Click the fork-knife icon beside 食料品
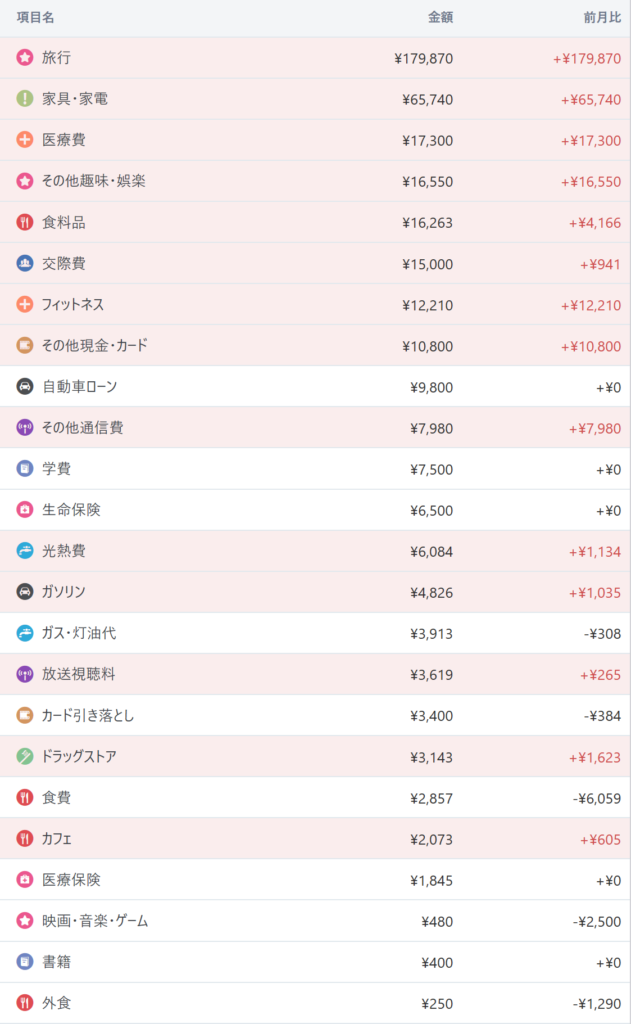The height and width of the screenshot is (1024, 631). pos(25,222)
